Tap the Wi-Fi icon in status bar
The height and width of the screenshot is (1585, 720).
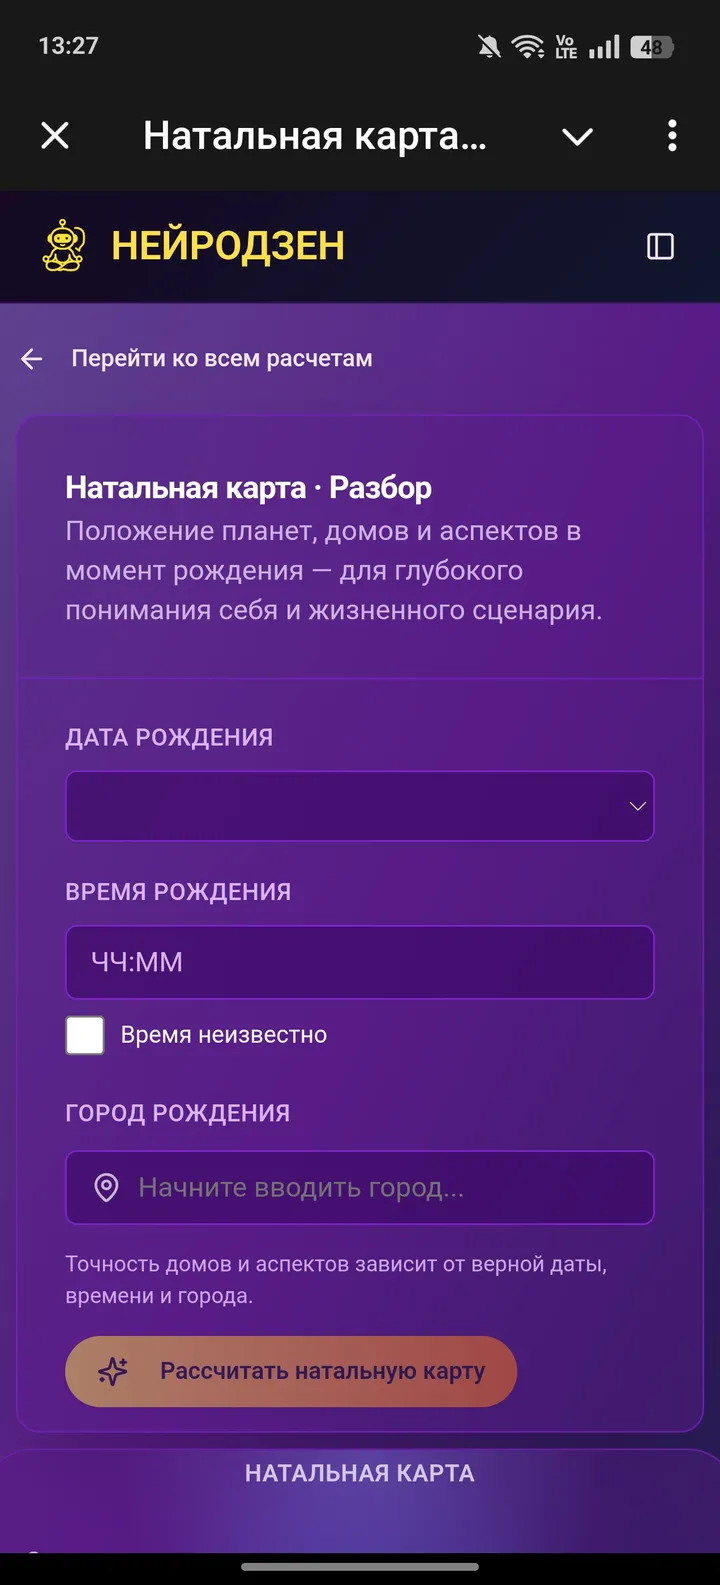point(524,44)
